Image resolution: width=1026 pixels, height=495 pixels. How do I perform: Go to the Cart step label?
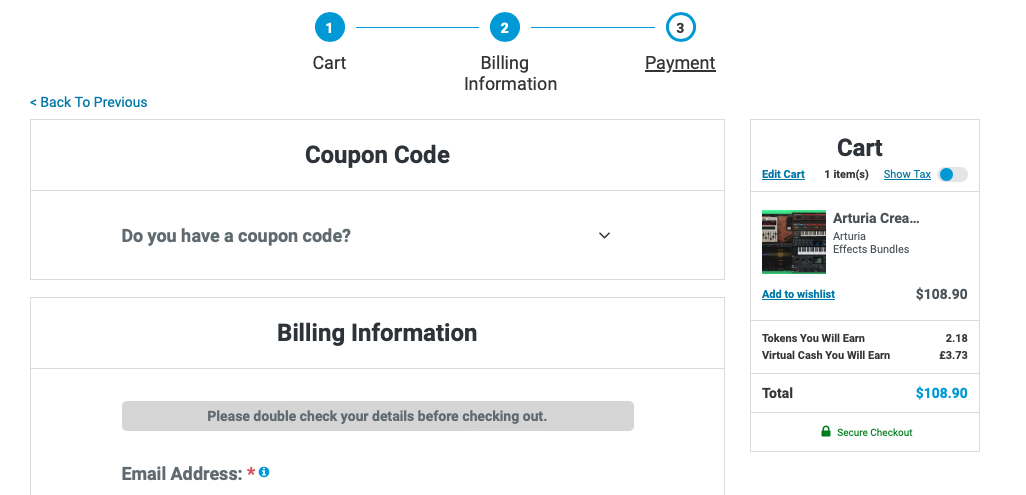329,63
